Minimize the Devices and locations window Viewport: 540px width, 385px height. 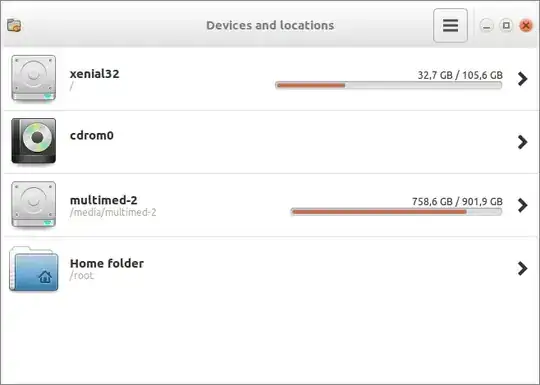tap(486, 26)
